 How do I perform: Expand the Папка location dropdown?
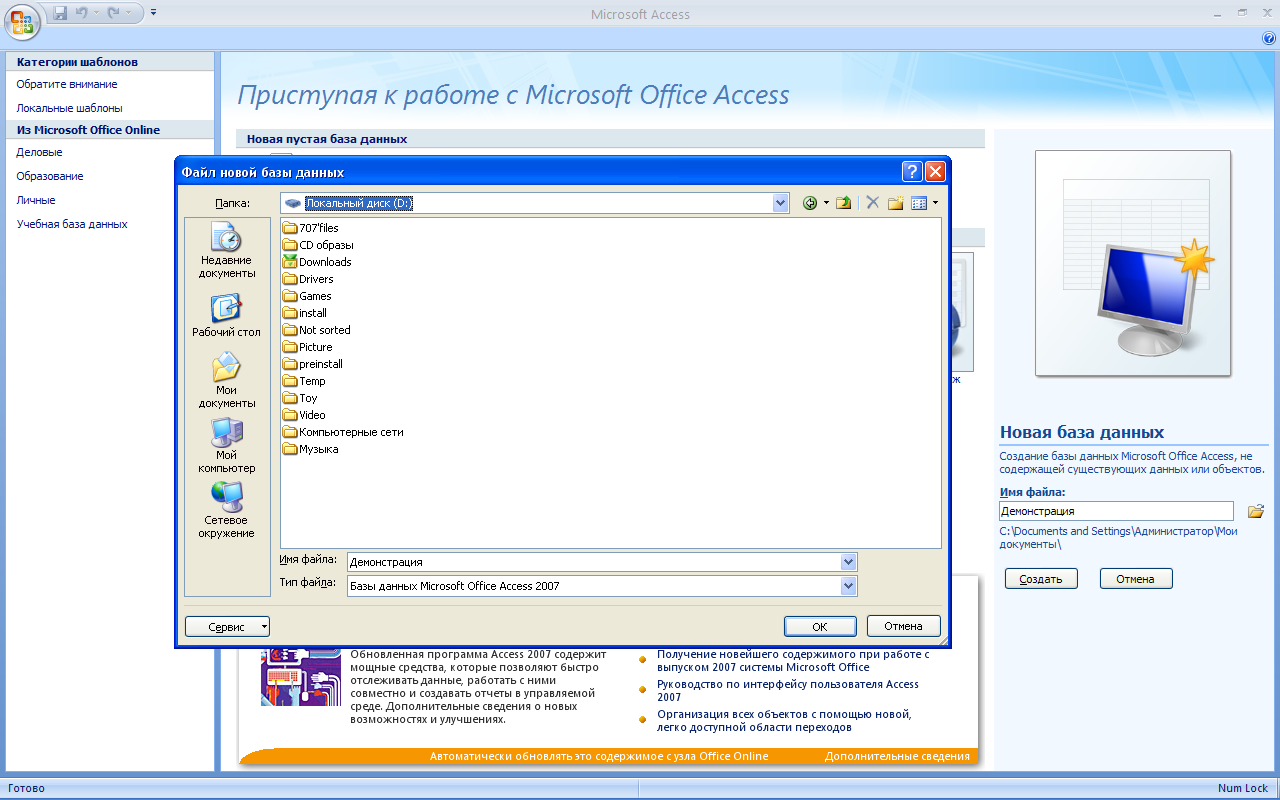pyautogui.click(x=780, y=203)
